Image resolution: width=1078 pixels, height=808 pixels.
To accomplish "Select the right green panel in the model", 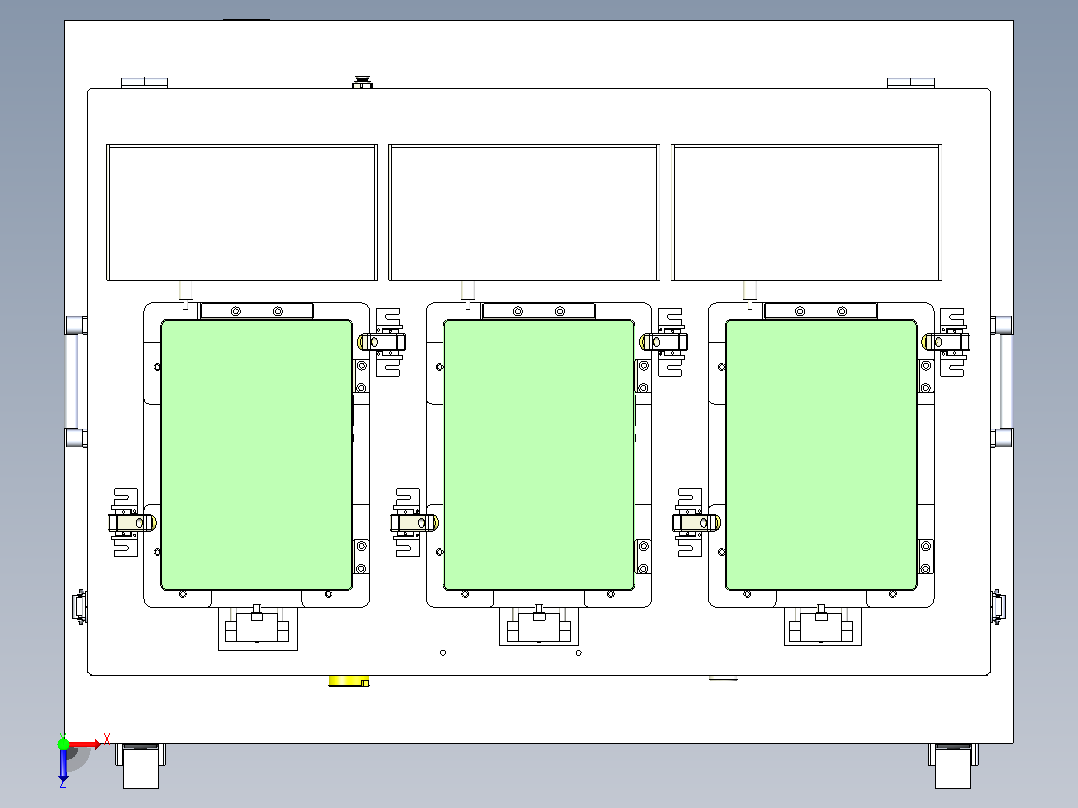I will (822, 455).
